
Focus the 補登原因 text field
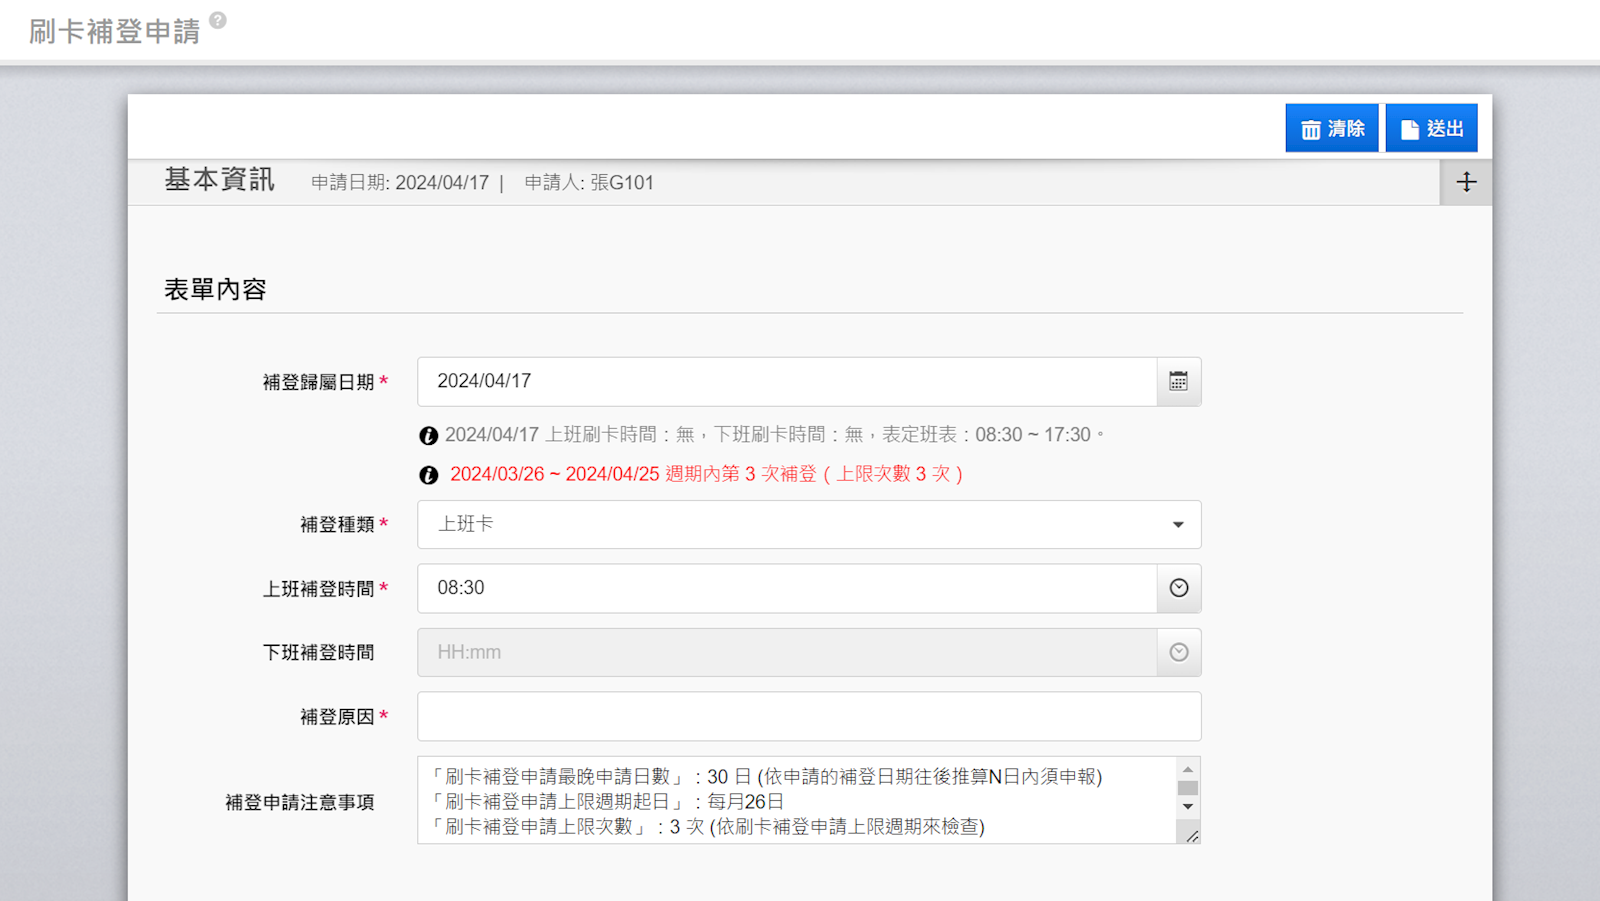[x=809, y=717]
